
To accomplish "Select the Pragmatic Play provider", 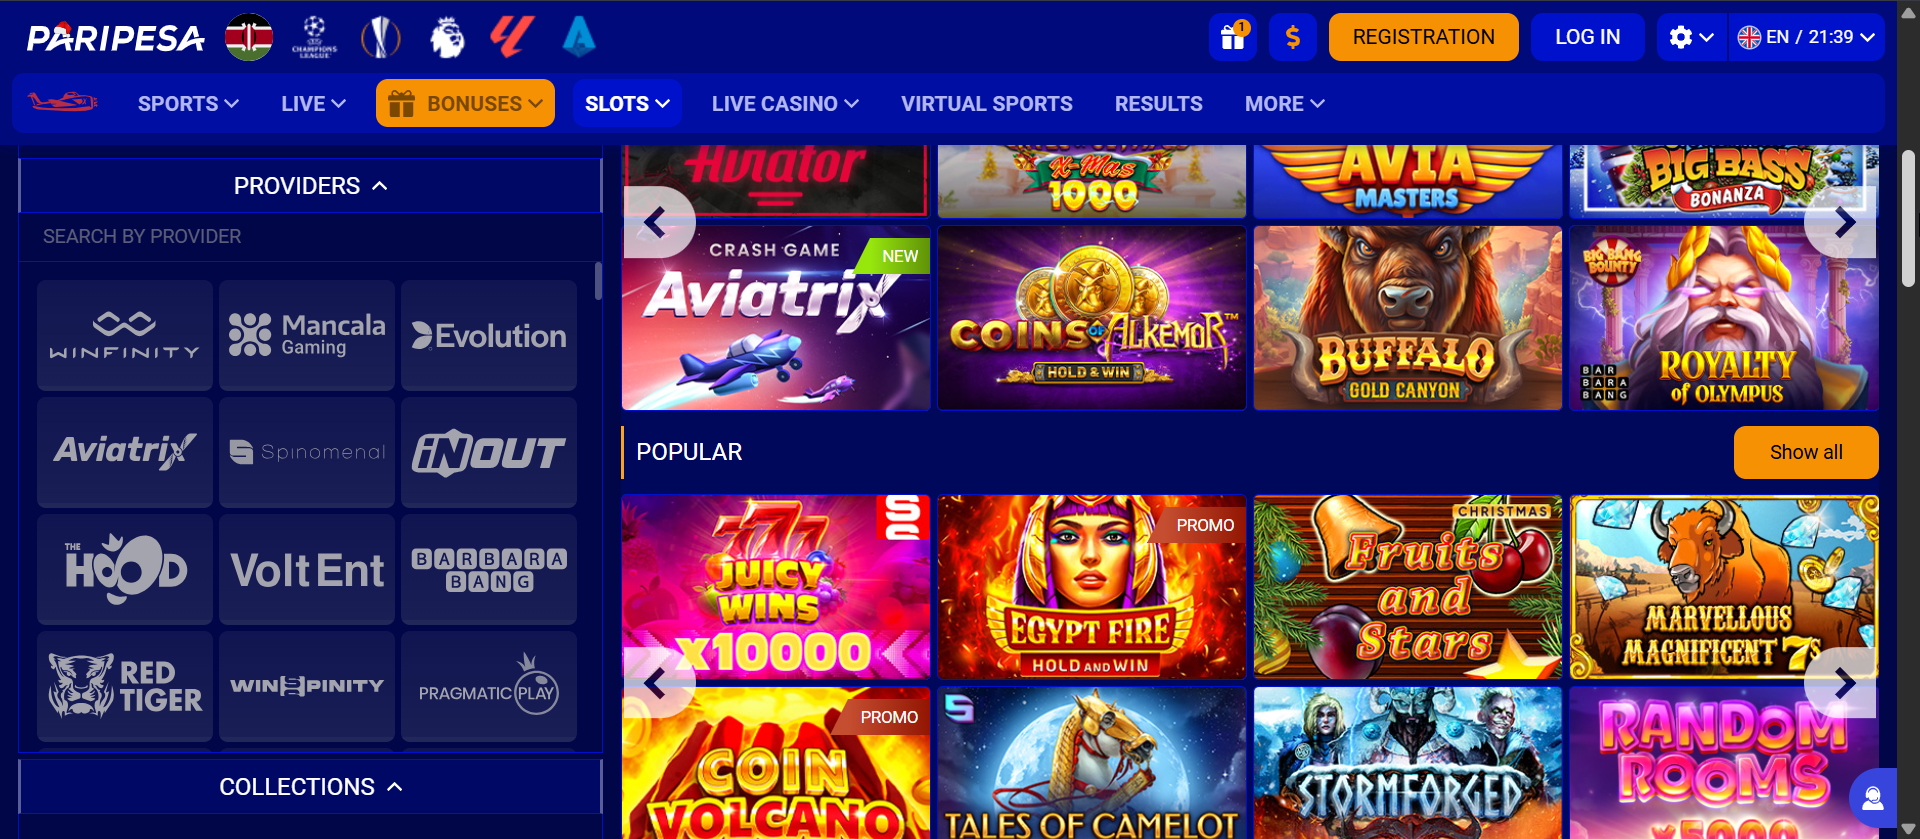I will [x=489, y=686].
